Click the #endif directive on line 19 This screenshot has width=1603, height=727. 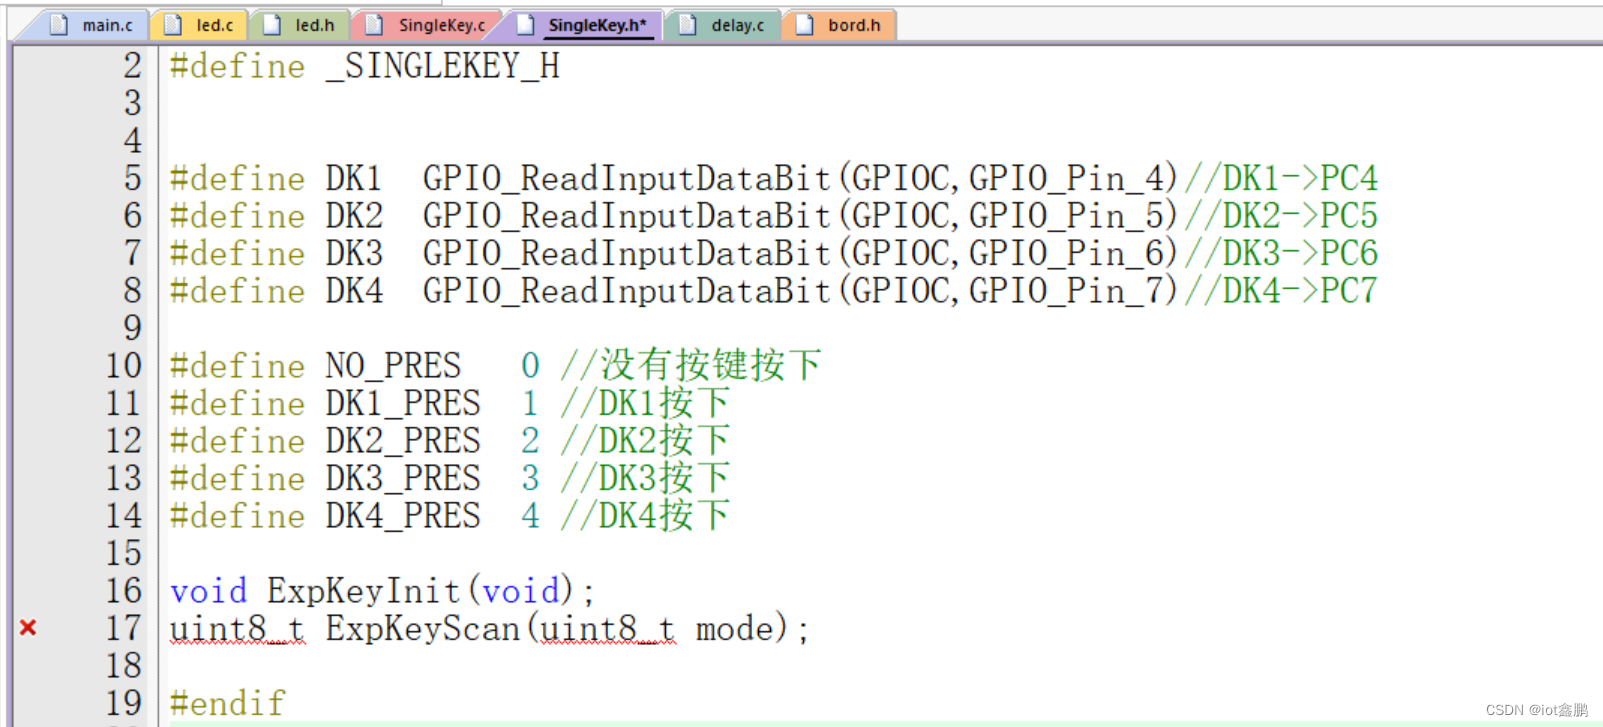[x=228, y=703]
